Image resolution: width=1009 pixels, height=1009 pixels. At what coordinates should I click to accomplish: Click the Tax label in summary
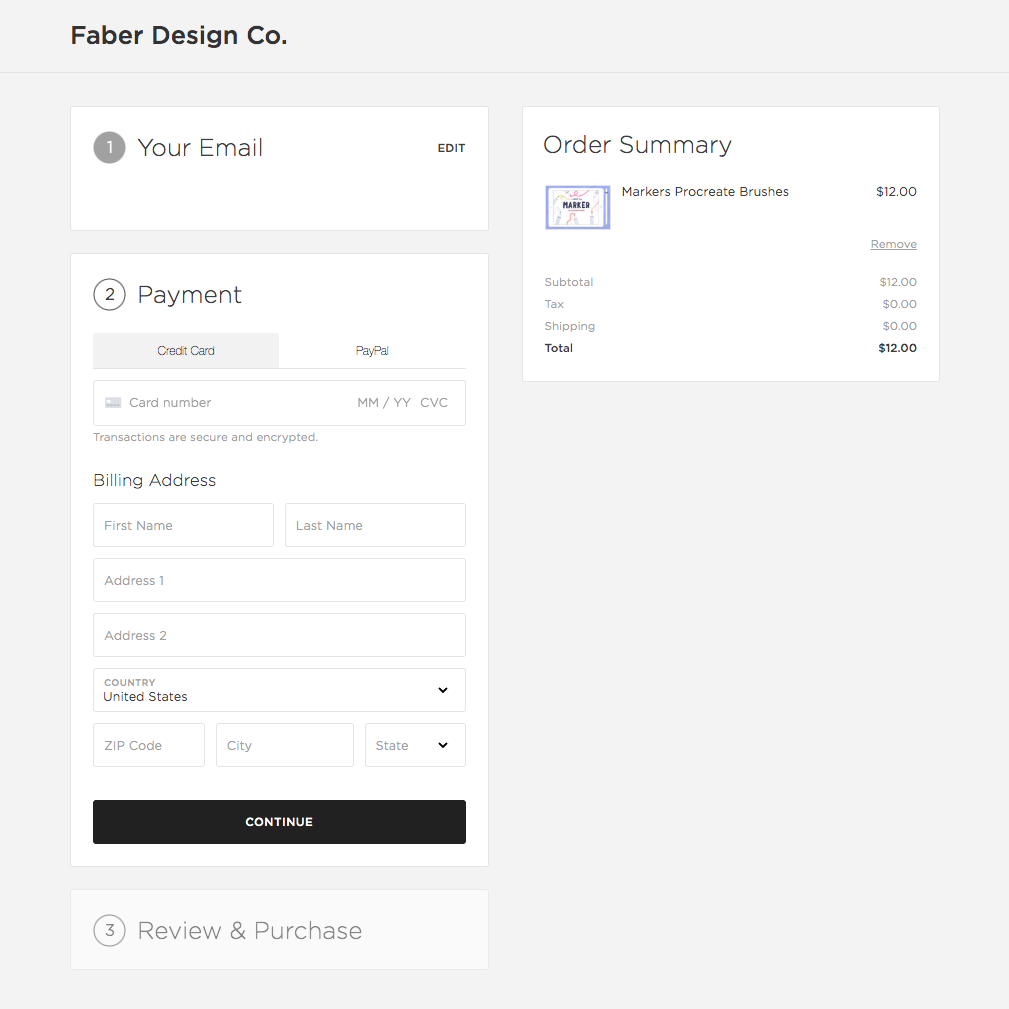click(554, 304)
